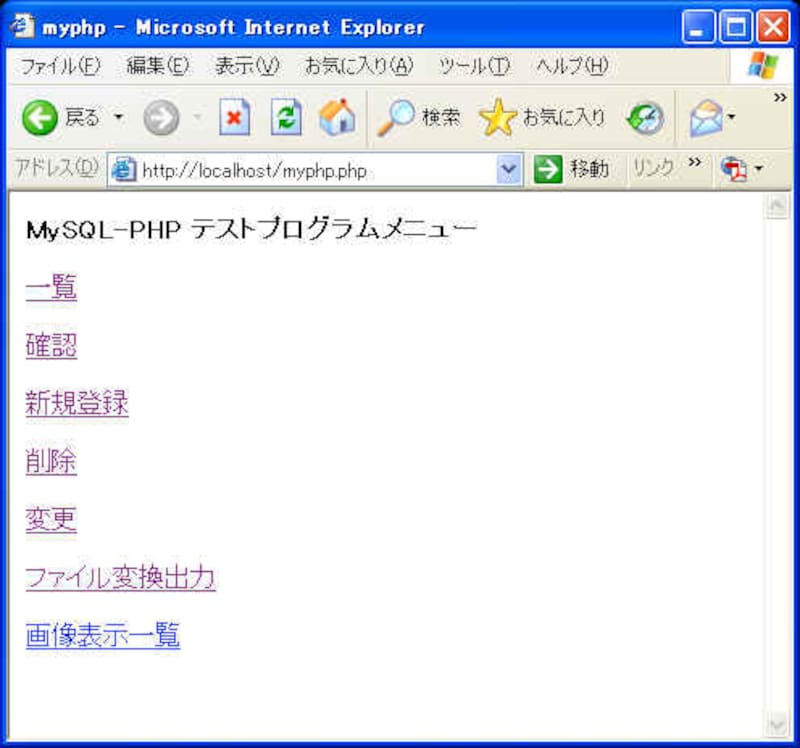Image resolution: width=800 pixels, height=748 pixels.
Task: Open the 確認 link
Action: pyautogui.click(x=52, y=345)
